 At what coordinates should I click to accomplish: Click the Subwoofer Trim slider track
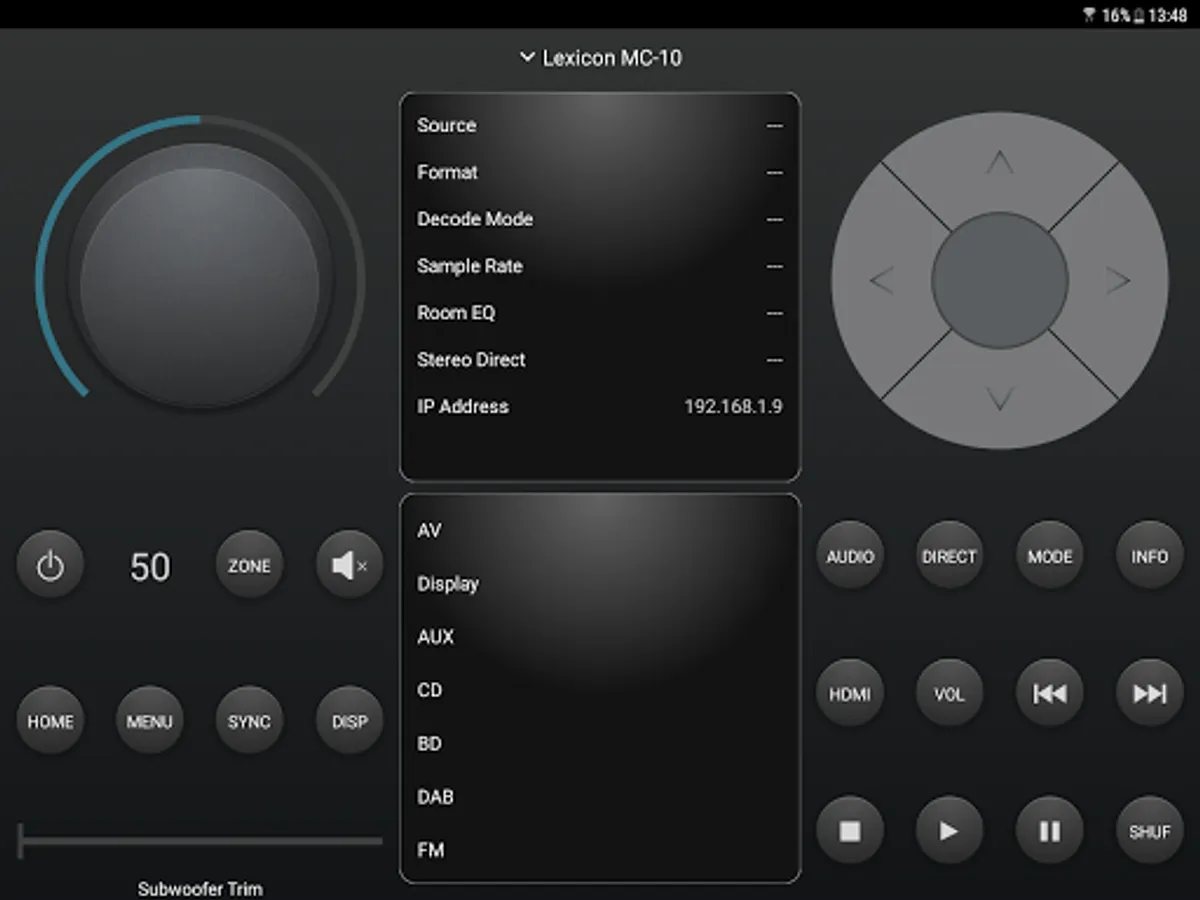[x=200, y=841]
